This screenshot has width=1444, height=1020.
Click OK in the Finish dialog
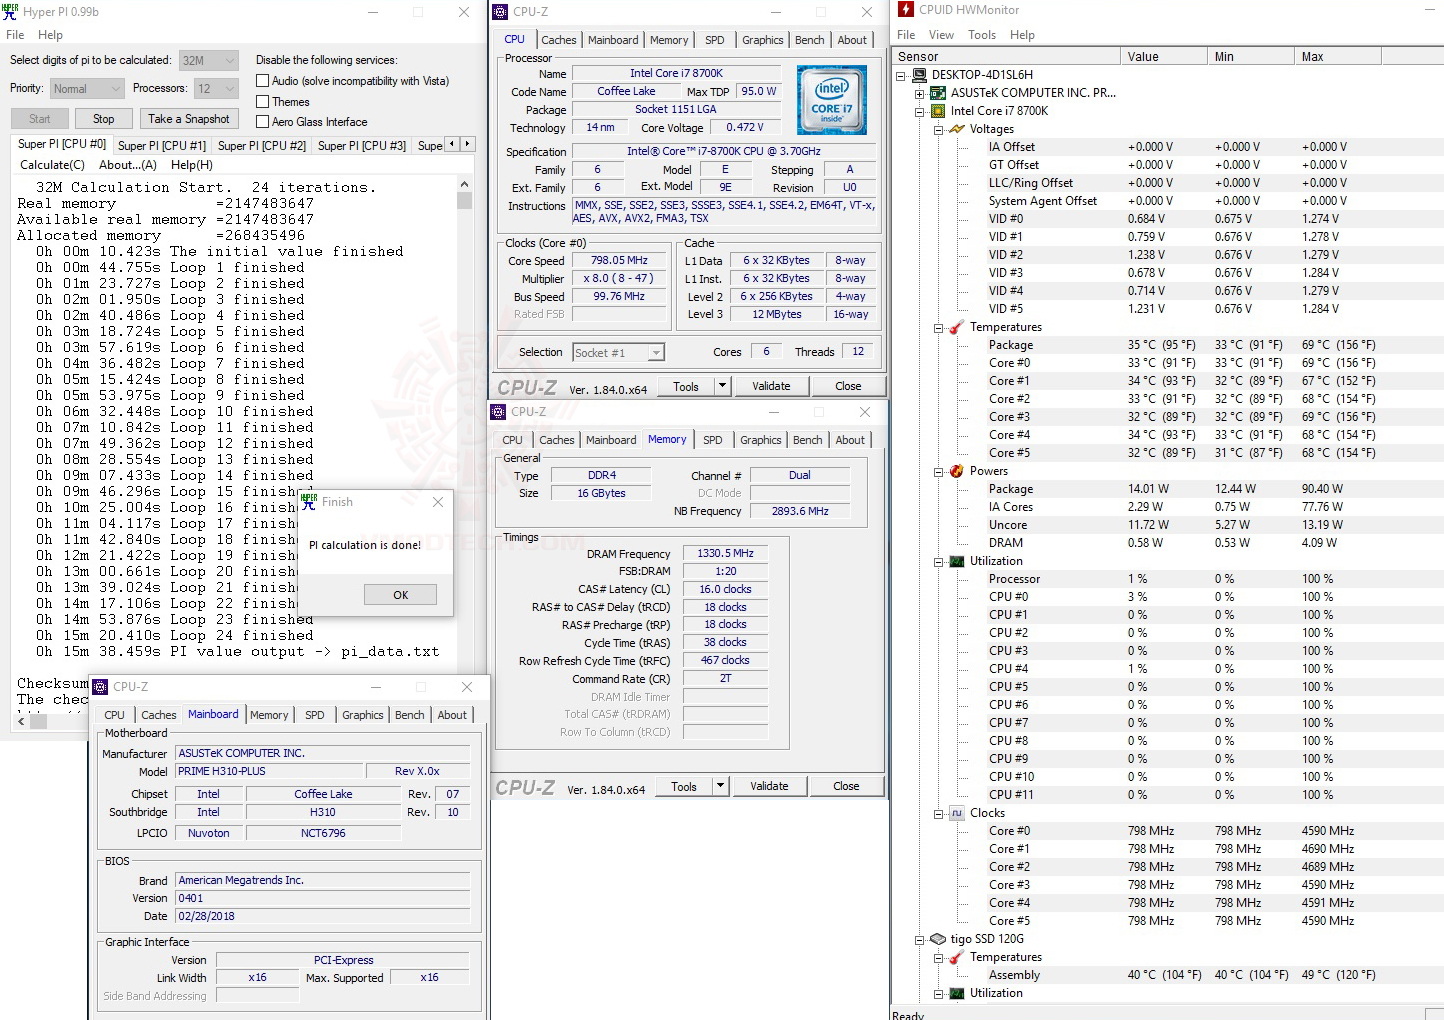(400, 595)
